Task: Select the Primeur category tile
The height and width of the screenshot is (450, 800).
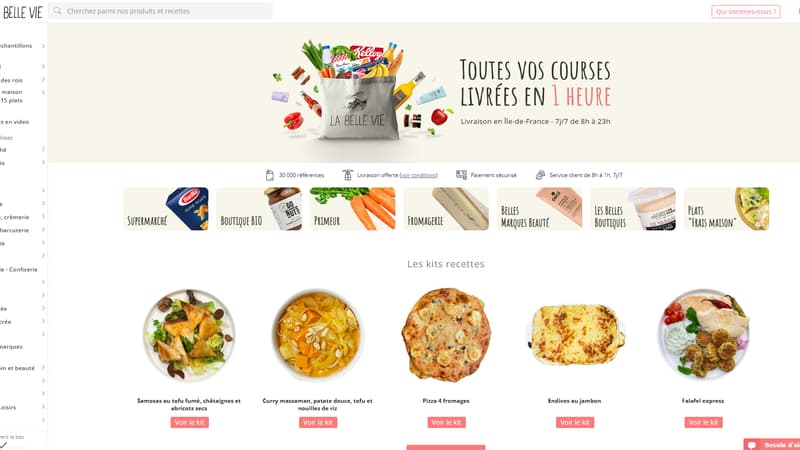Action: (x=353, y=209)
